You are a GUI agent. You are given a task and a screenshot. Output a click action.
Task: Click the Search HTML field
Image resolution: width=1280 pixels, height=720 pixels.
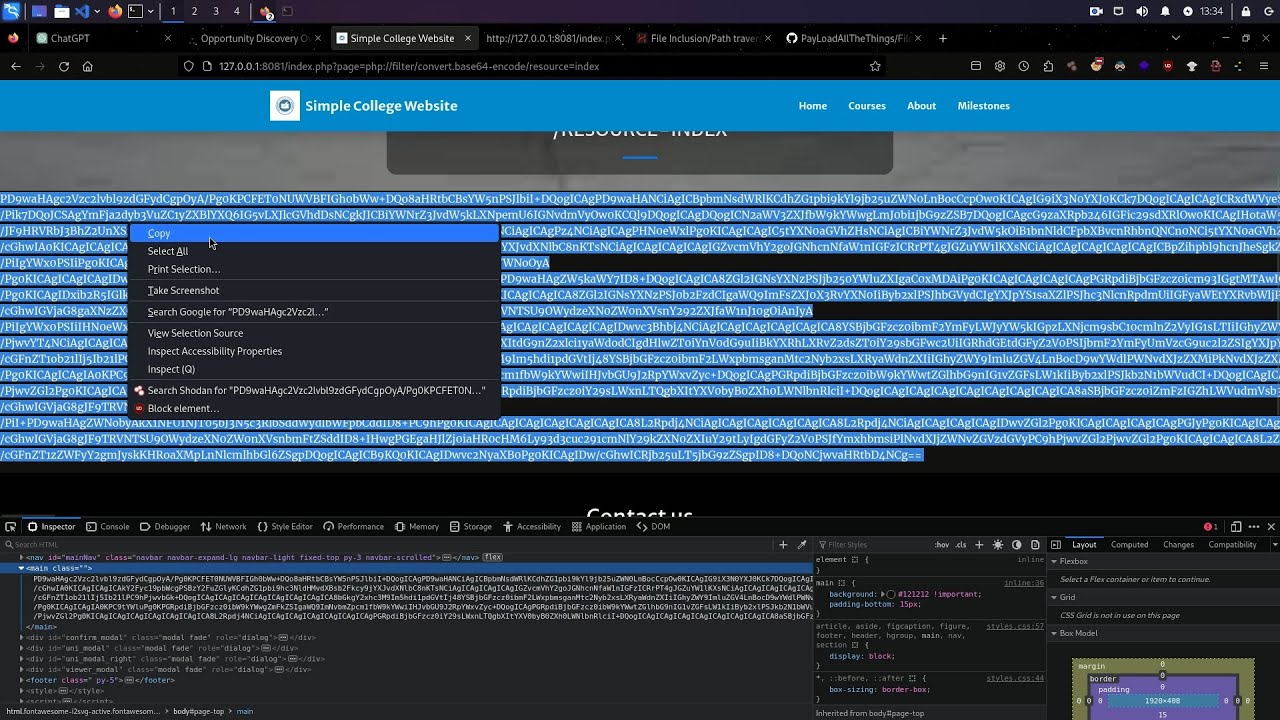(390, 545)
